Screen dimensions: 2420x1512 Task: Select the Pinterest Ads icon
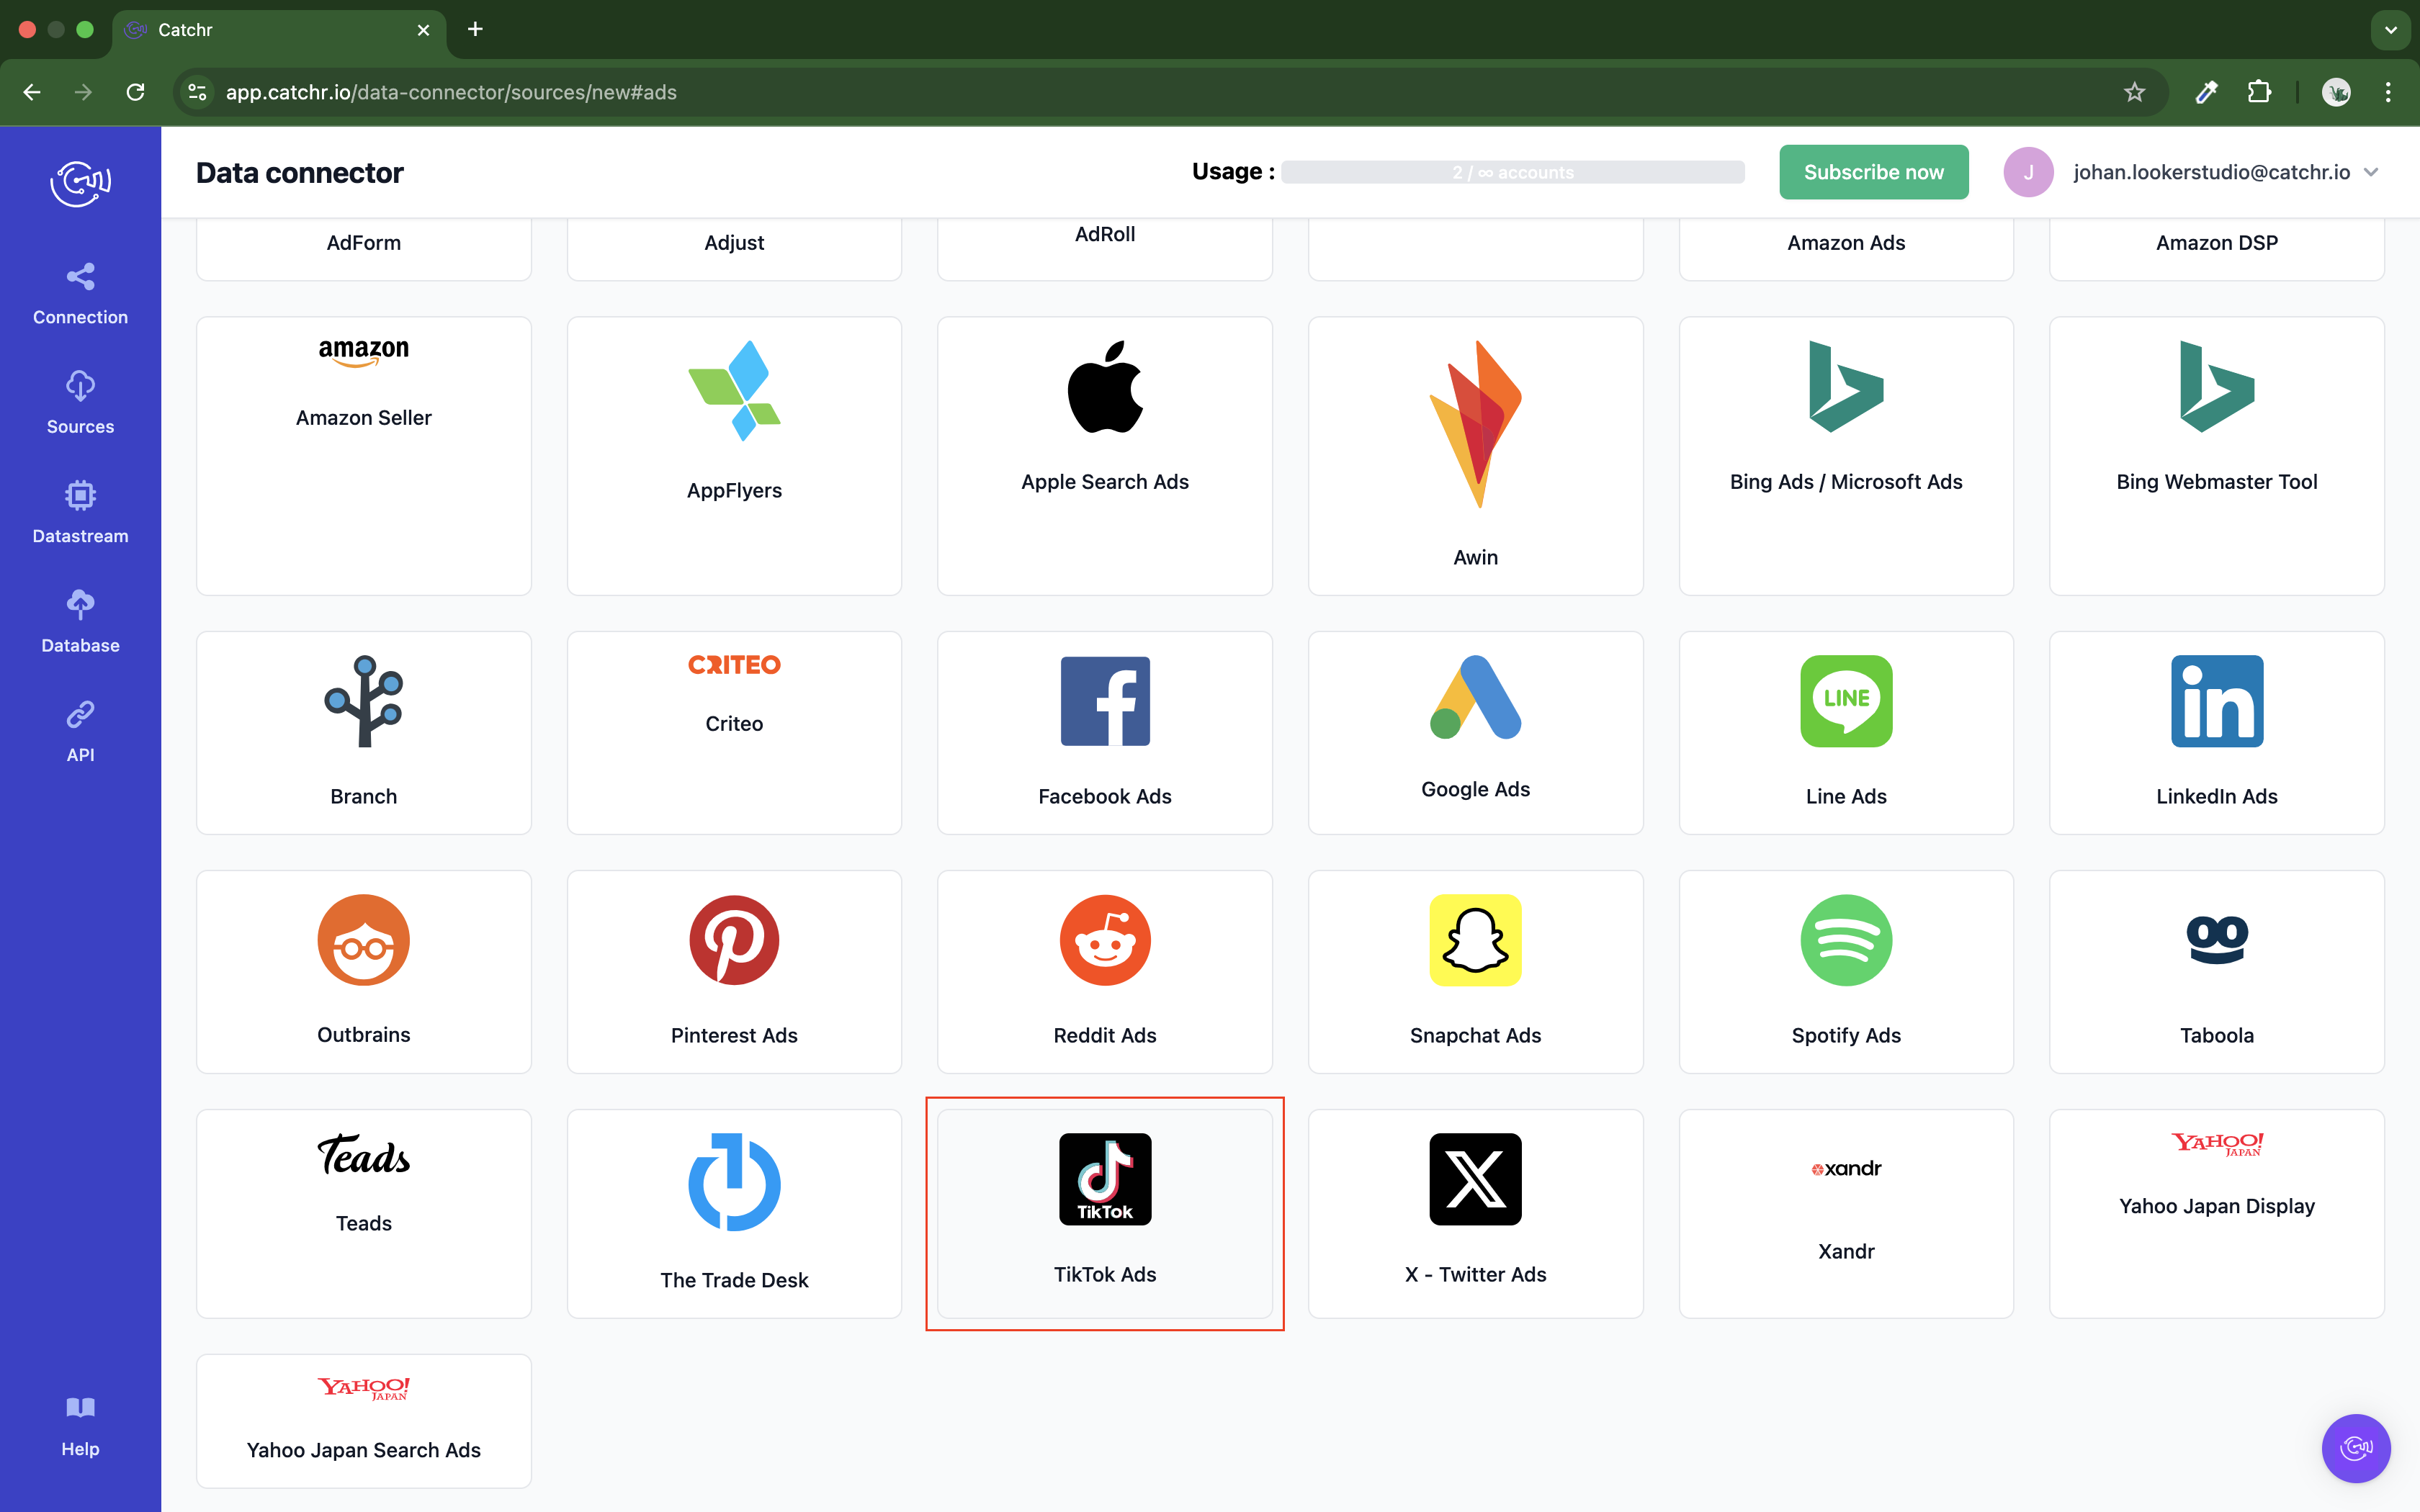(734, 940)
